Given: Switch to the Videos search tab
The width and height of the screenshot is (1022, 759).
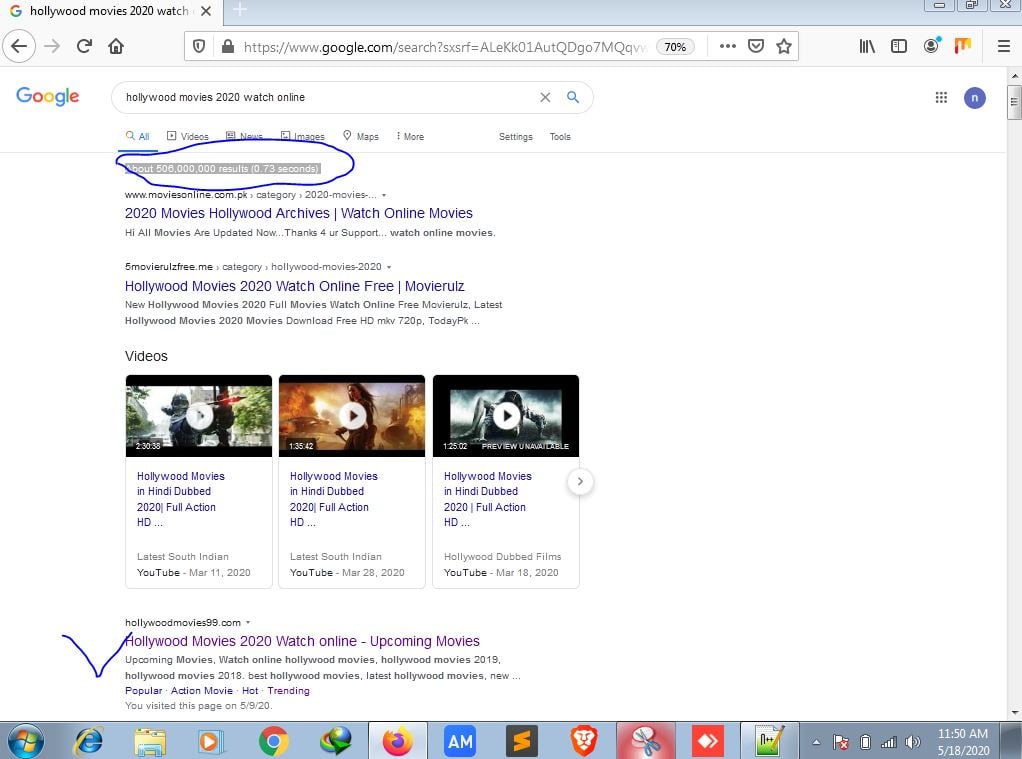Looking at the screenshot, I should (188, 136).
